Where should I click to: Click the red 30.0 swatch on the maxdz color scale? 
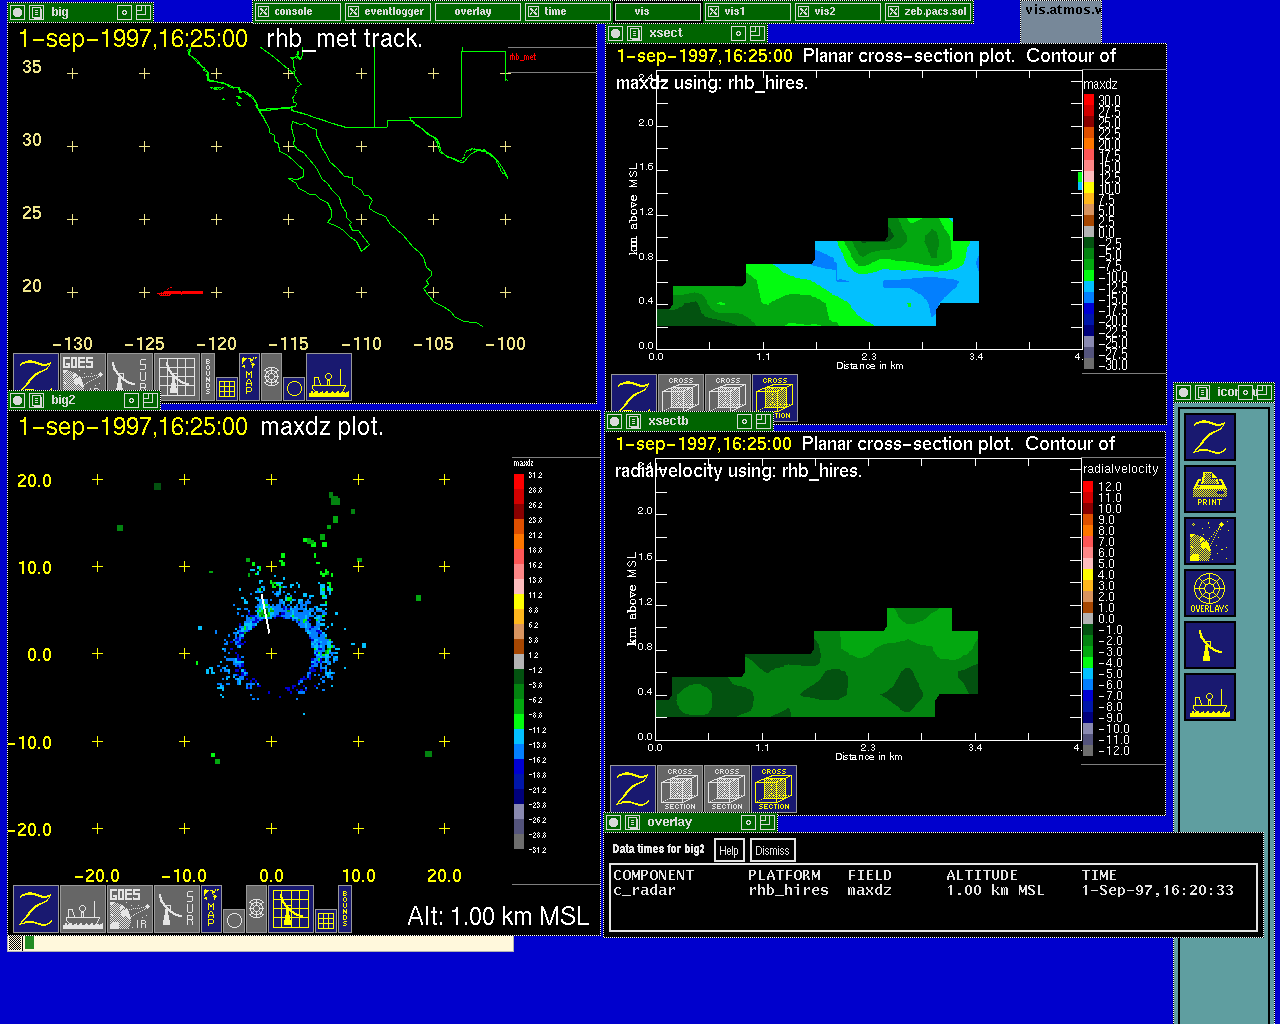[x=1089, y=101]
